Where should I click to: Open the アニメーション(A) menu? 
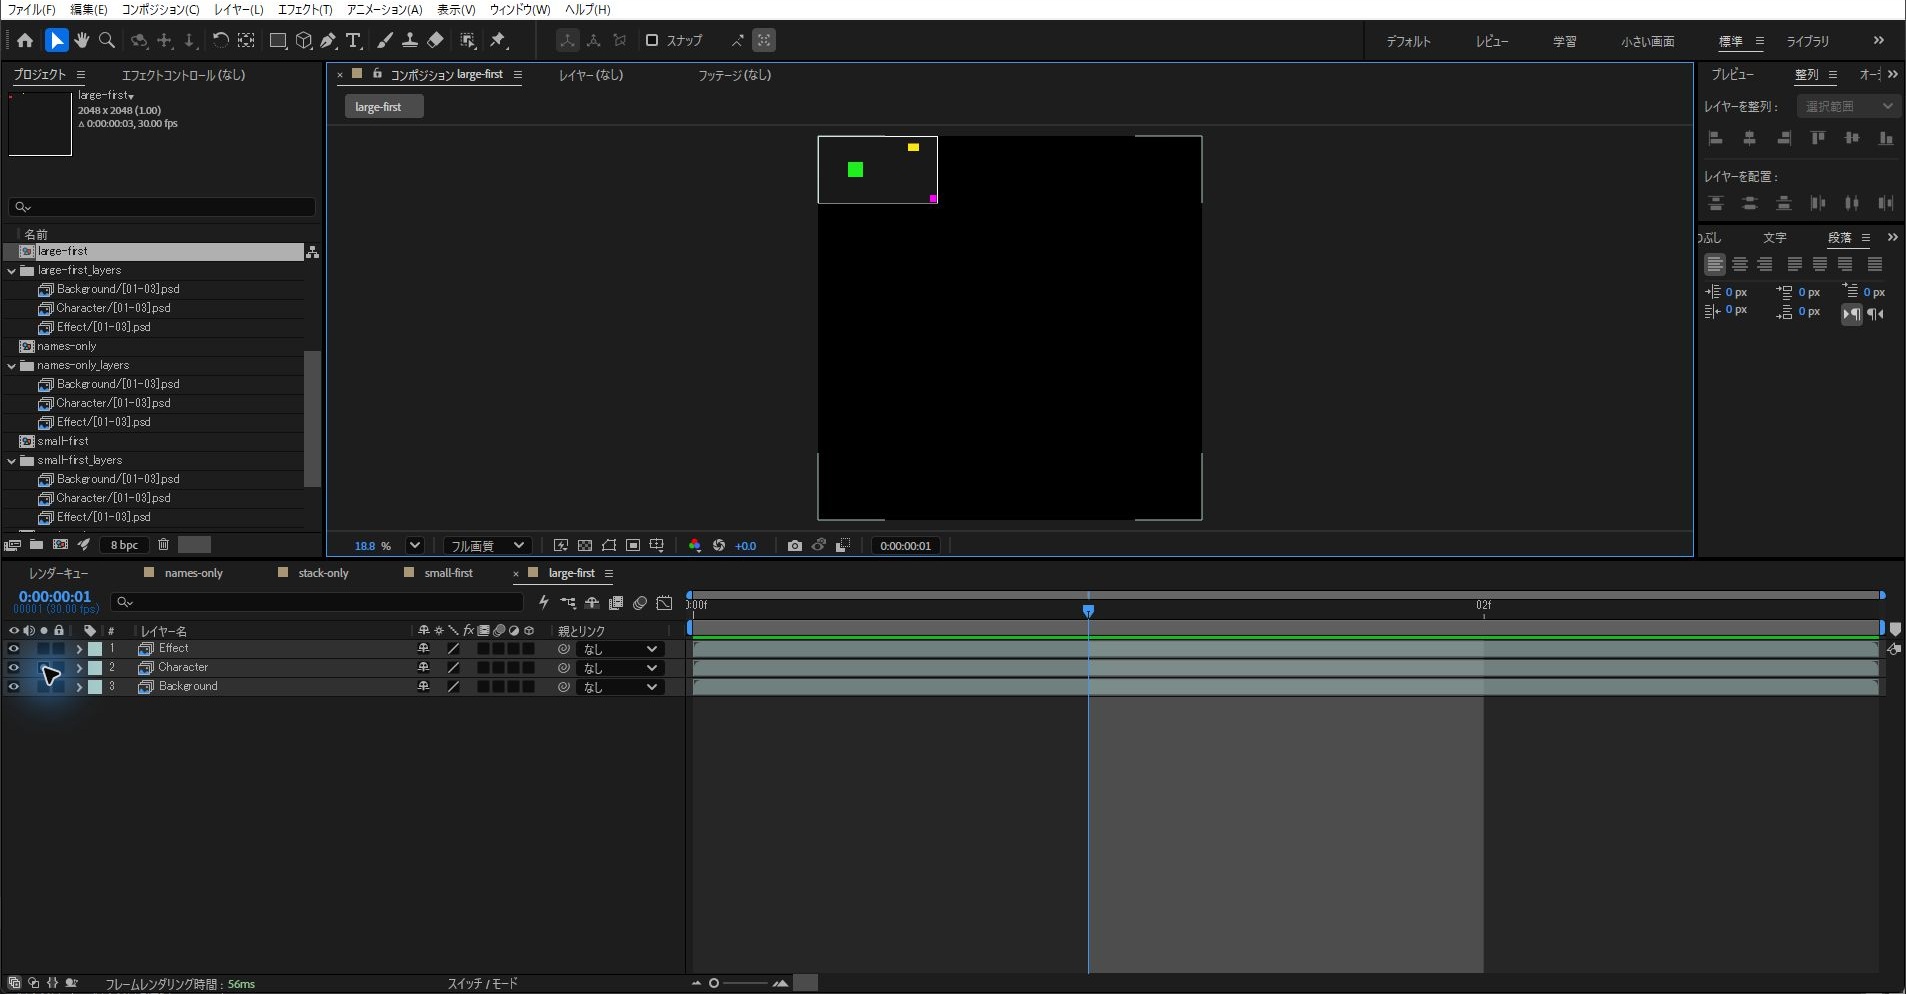(384, 9)
